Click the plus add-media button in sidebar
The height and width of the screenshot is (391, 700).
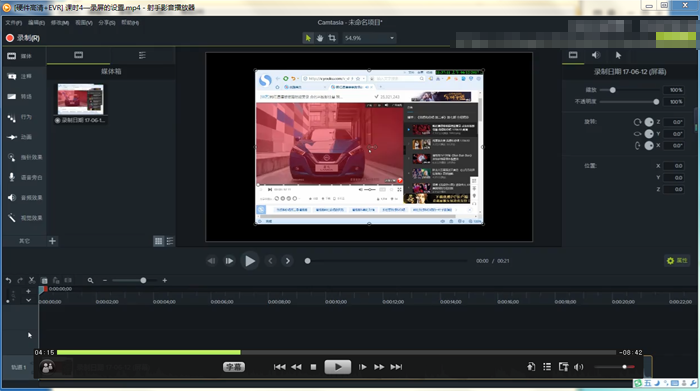[52, 241]
